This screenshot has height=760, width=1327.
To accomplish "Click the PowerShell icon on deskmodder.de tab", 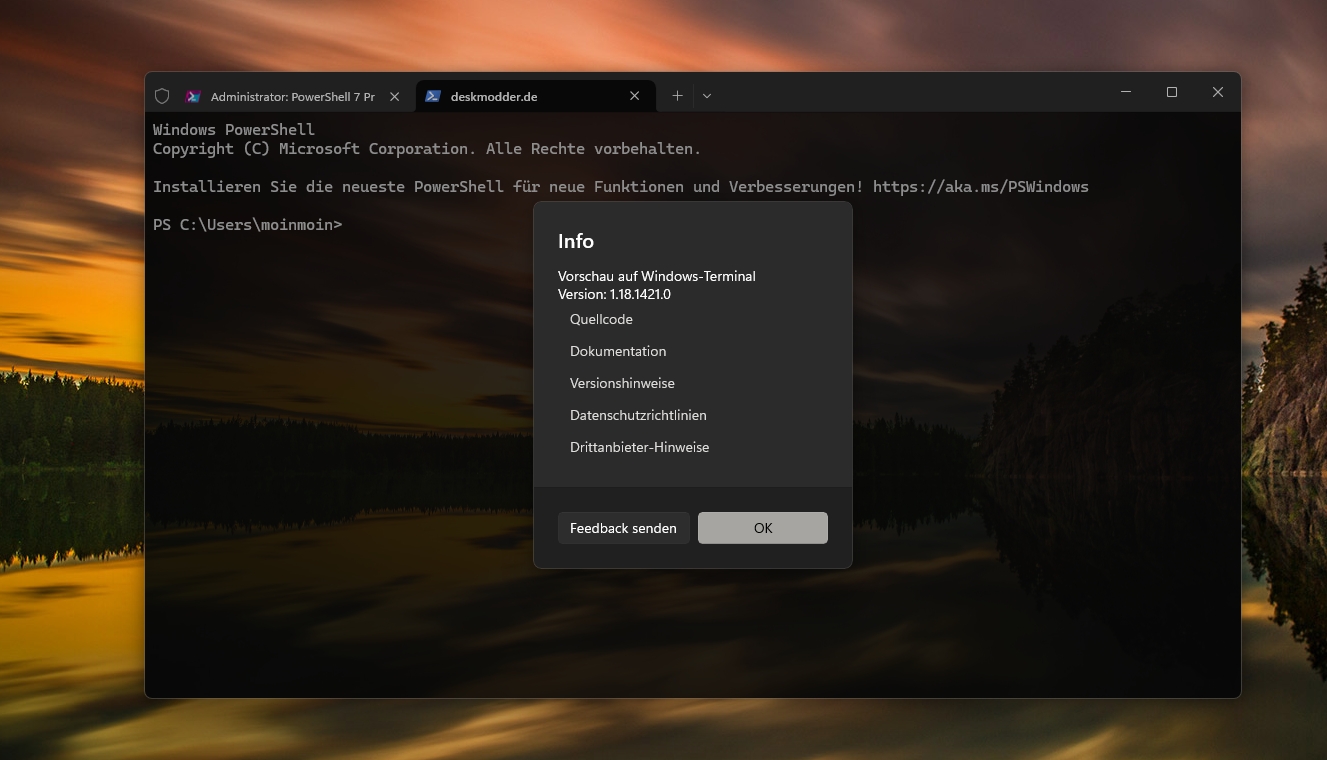I will 433,96.
